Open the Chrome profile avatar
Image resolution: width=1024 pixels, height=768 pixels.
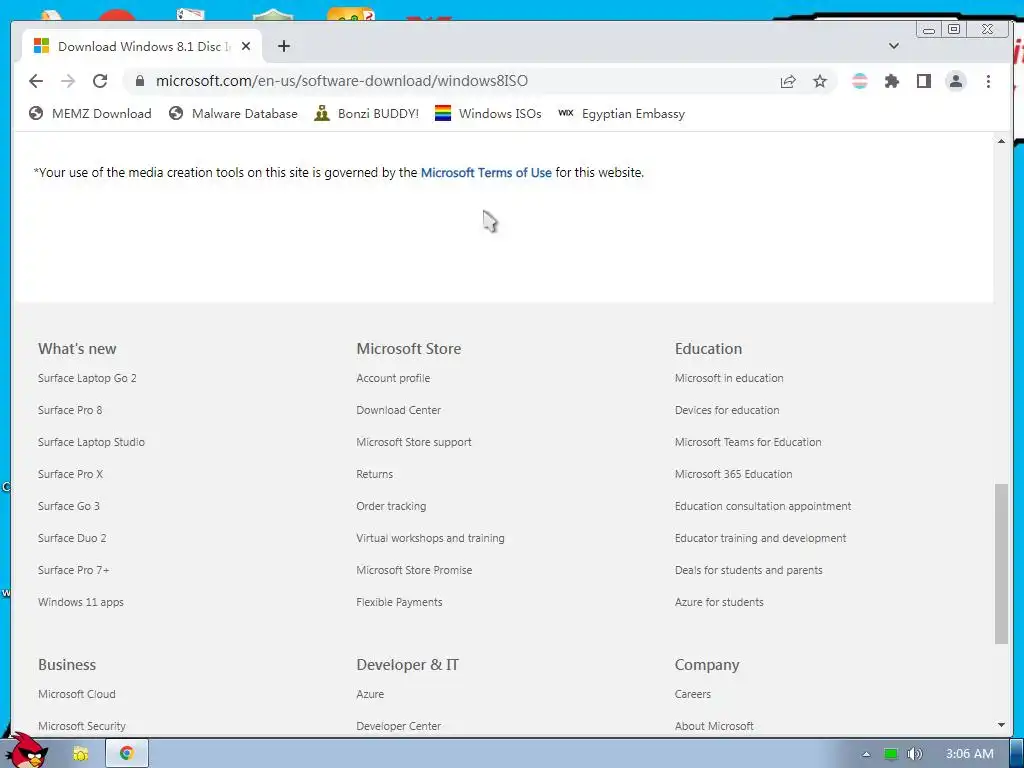tap(955, 81)
